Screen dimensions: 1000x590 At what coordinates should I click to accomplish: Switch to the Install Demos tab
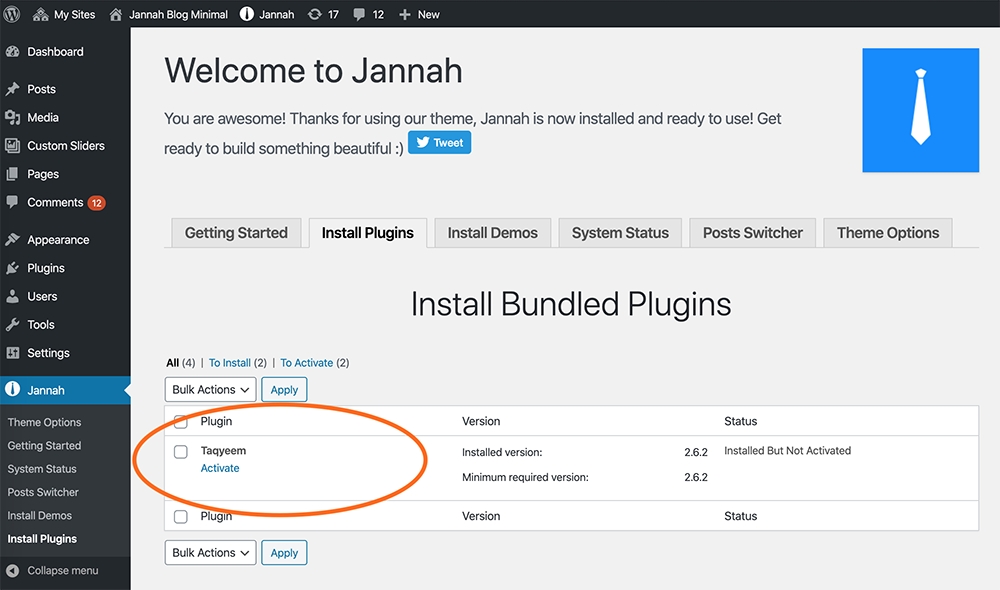pos(492,233)
